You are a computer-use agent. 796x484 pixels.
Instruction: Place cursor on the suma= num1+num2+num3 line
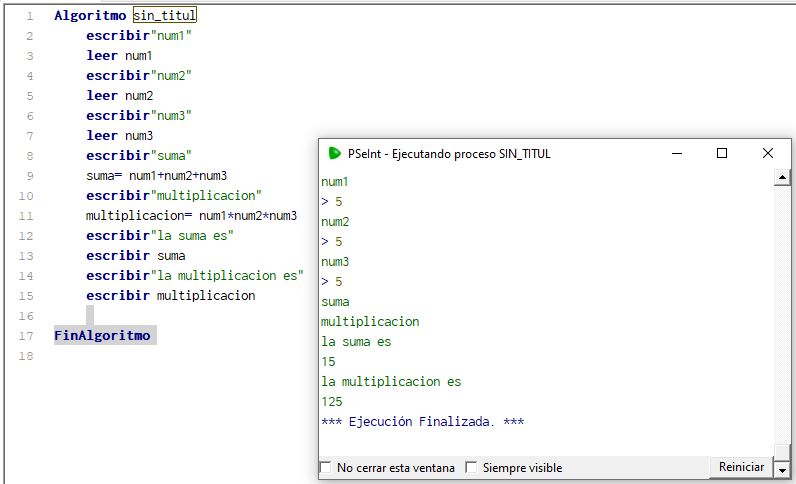156,176
